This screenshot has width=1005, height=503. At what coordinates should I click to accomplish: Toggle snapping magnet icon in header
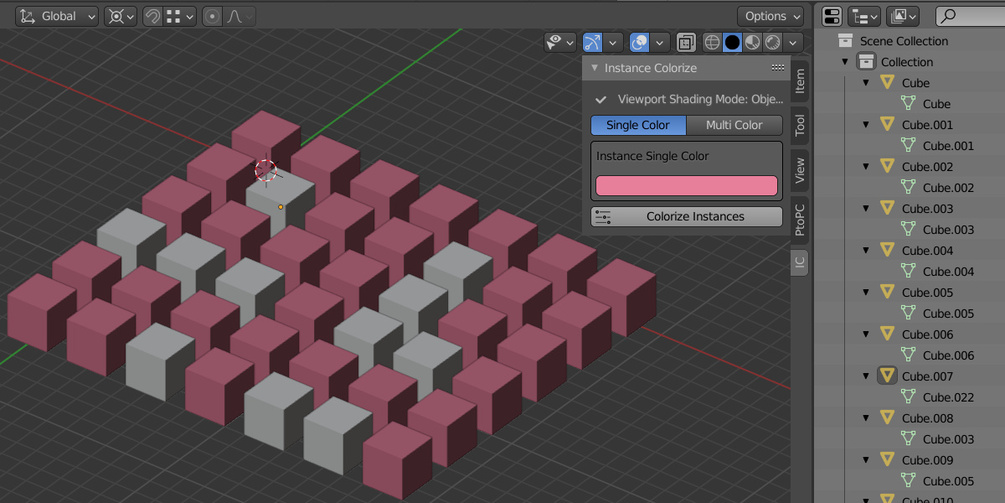[x=152, y=17]
